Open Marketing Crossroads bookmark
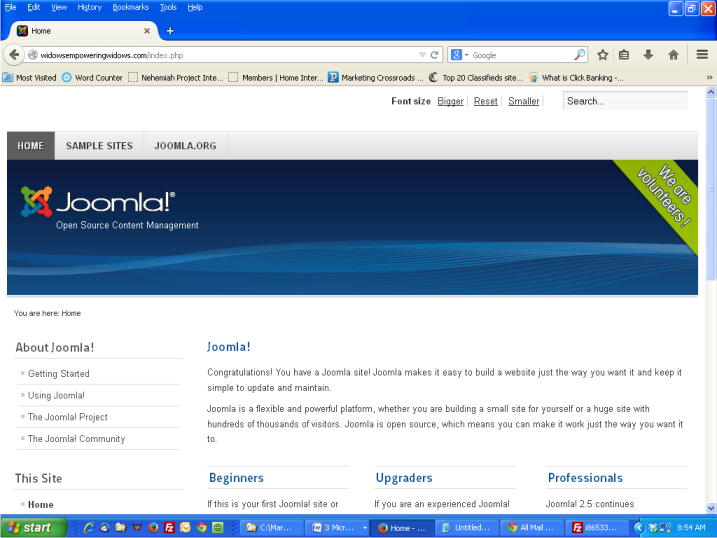Viewport: 717px width, 538px height. click(376, 78)
